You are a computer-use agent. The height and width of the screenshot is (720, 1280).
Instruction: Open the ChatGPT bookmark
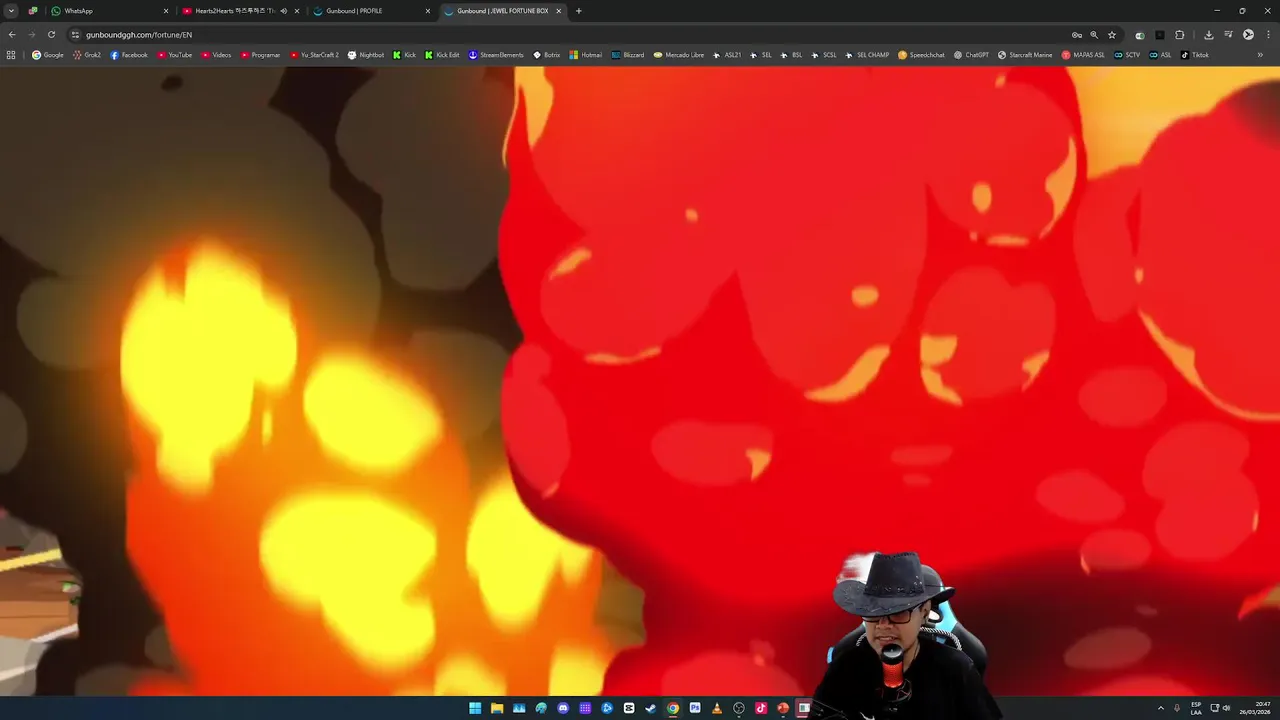click(x=971, y=55)
